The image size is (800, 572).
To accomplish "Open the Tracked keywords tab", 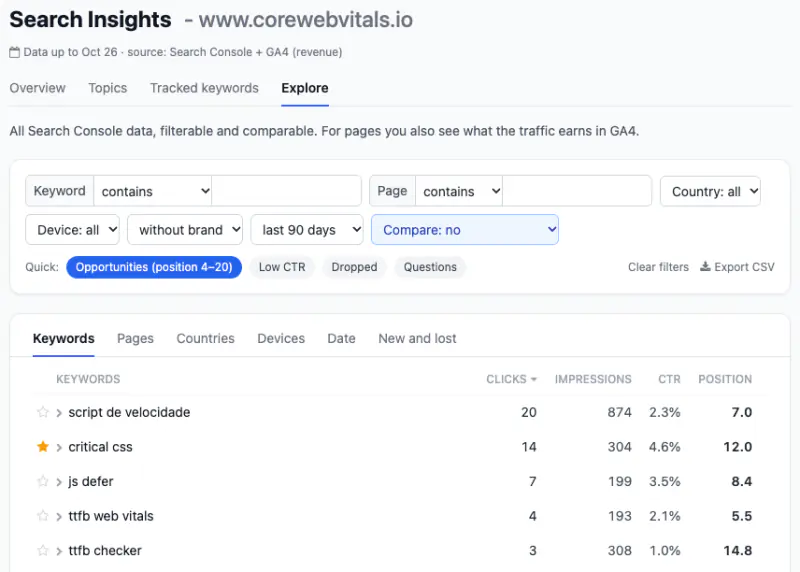I will pyautogui.click(x=204, y=88).
